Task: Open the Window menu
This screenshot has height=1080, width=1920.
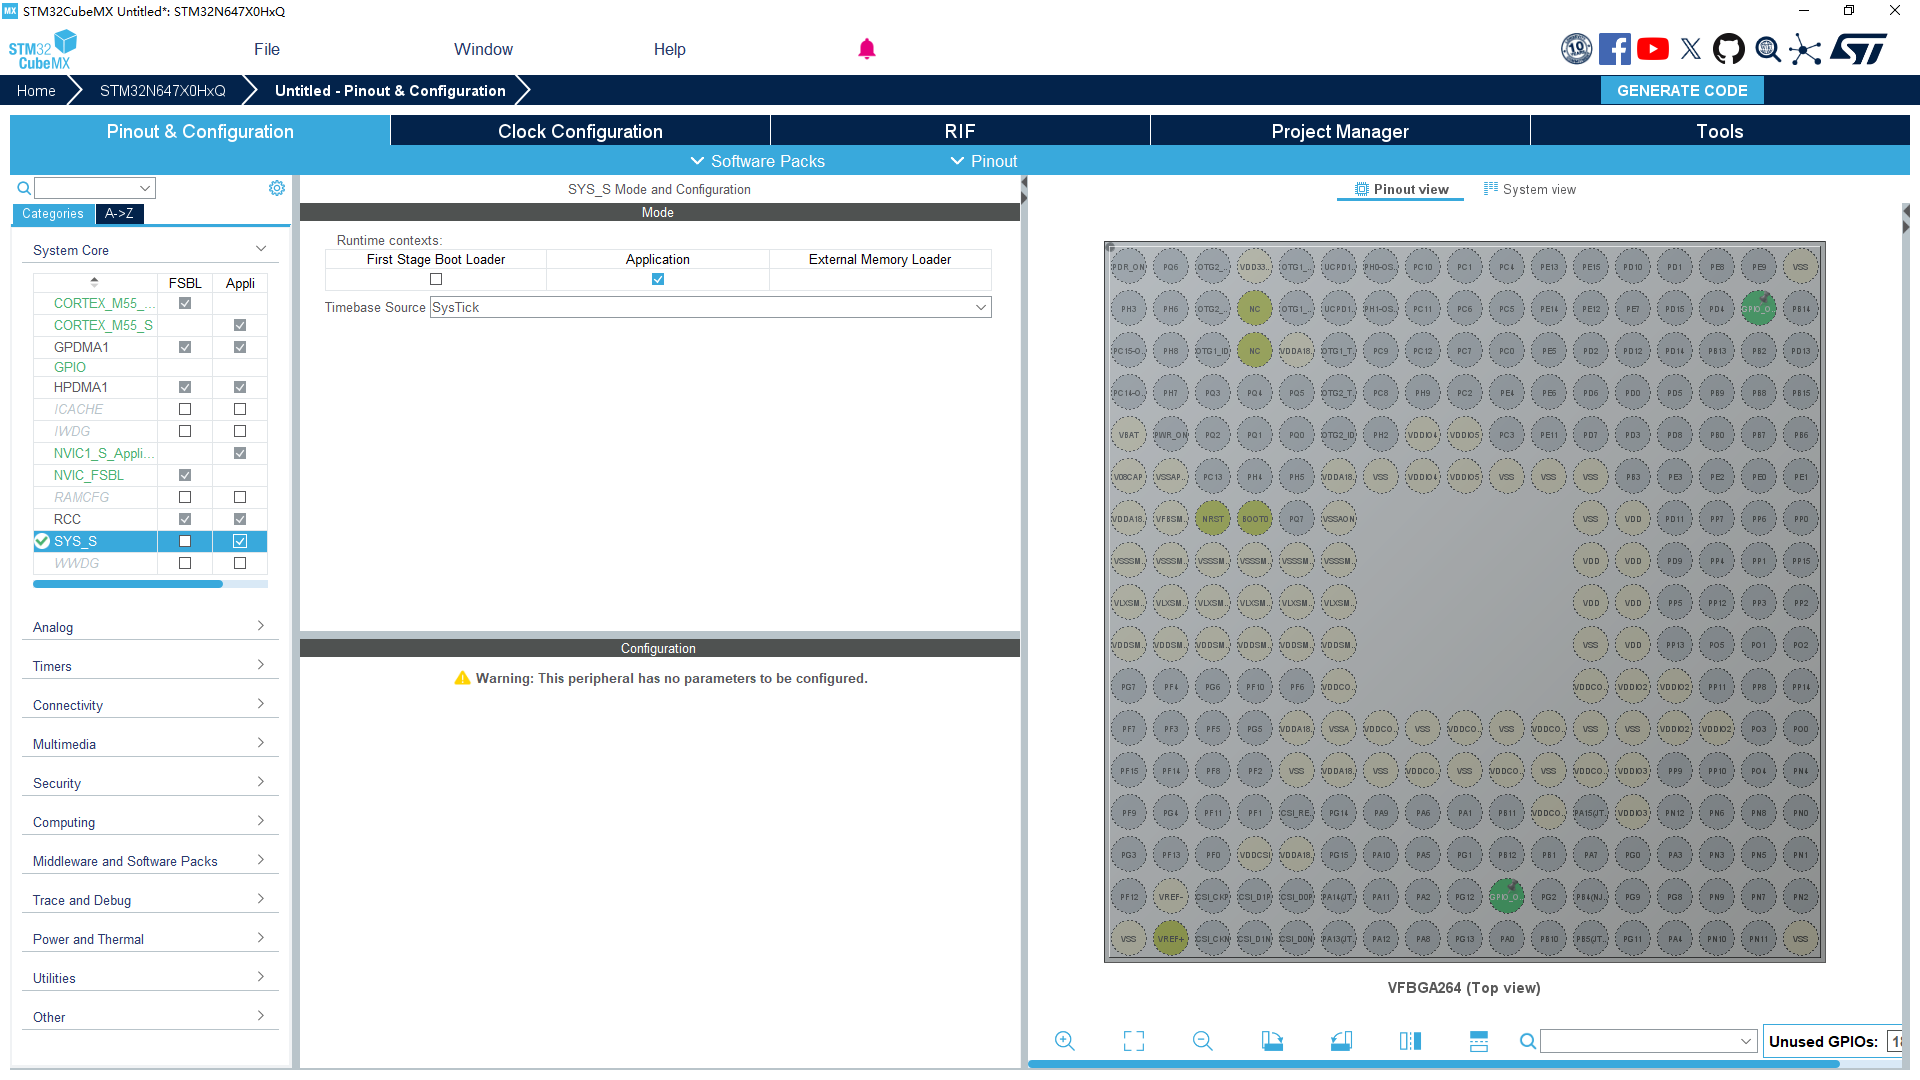Action: pos(483,49)
